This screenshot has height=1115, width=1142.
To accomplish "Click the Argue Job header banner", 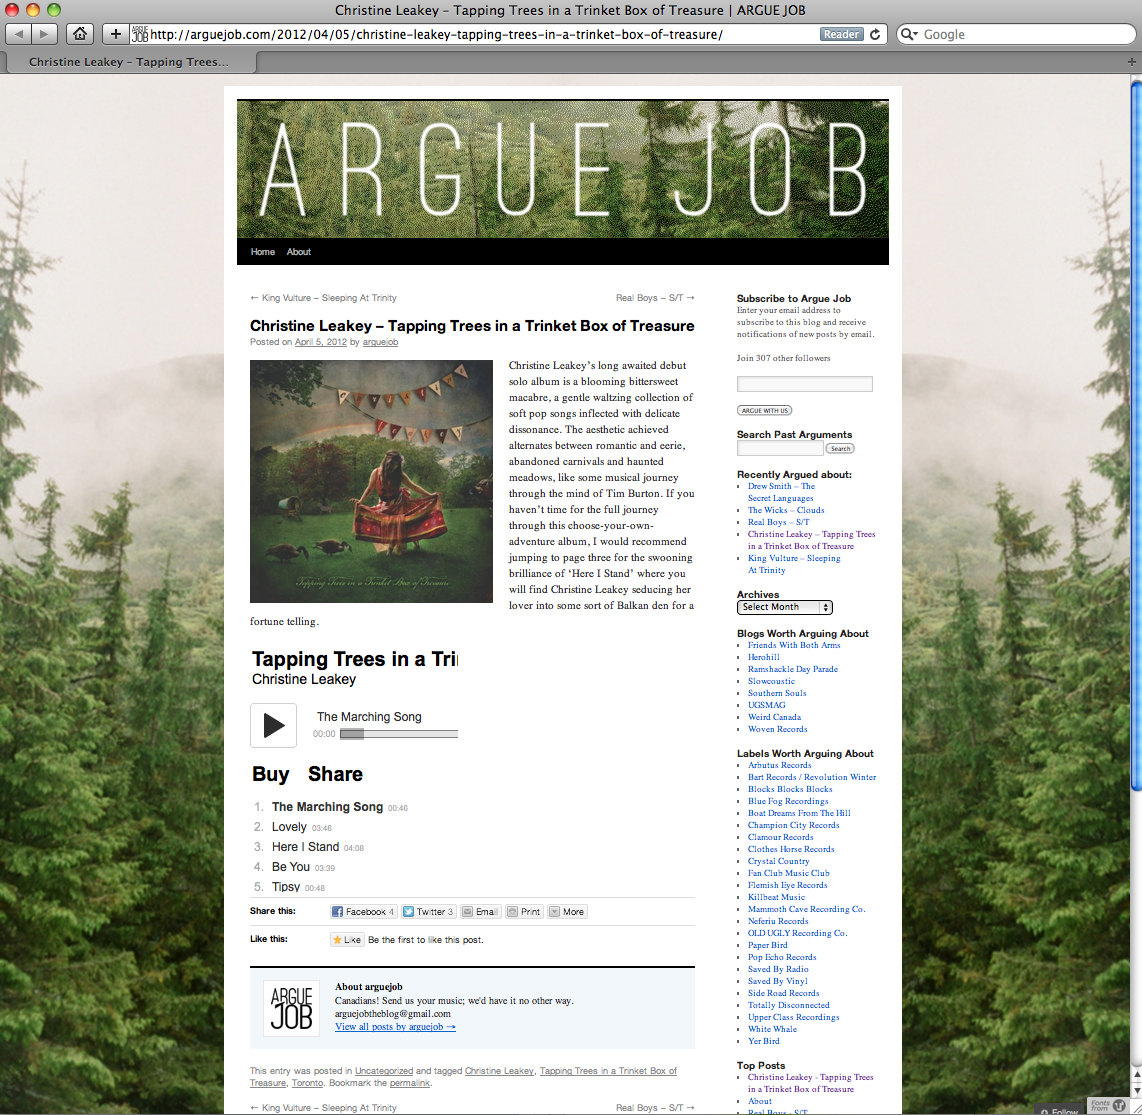I will 562,168.
